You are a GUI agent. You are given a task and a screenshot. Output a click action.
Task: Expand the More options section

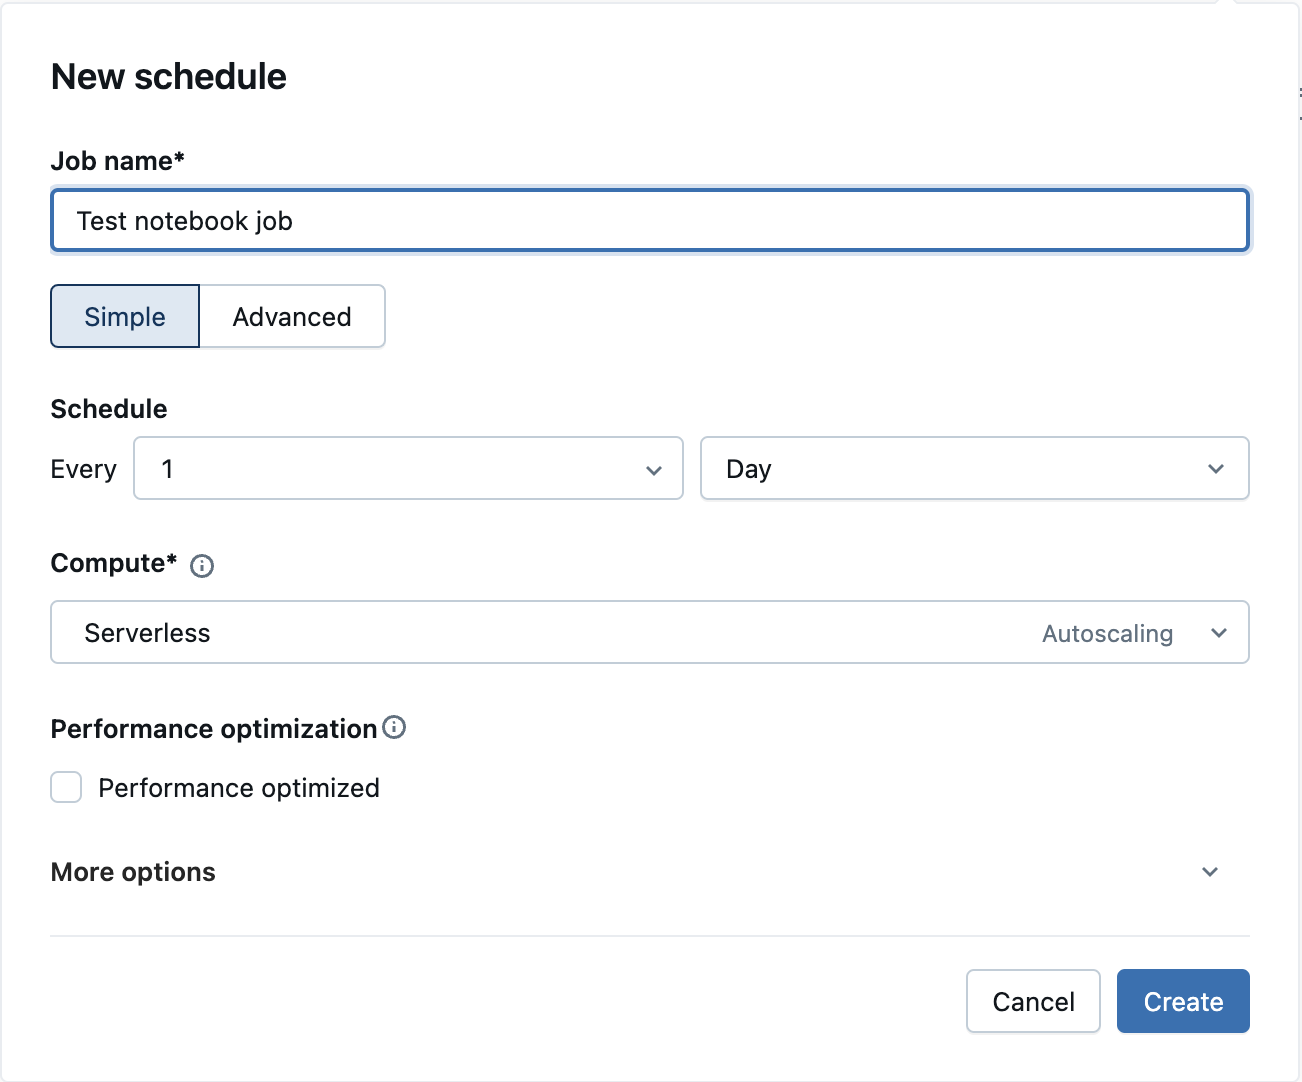point(134,872)
